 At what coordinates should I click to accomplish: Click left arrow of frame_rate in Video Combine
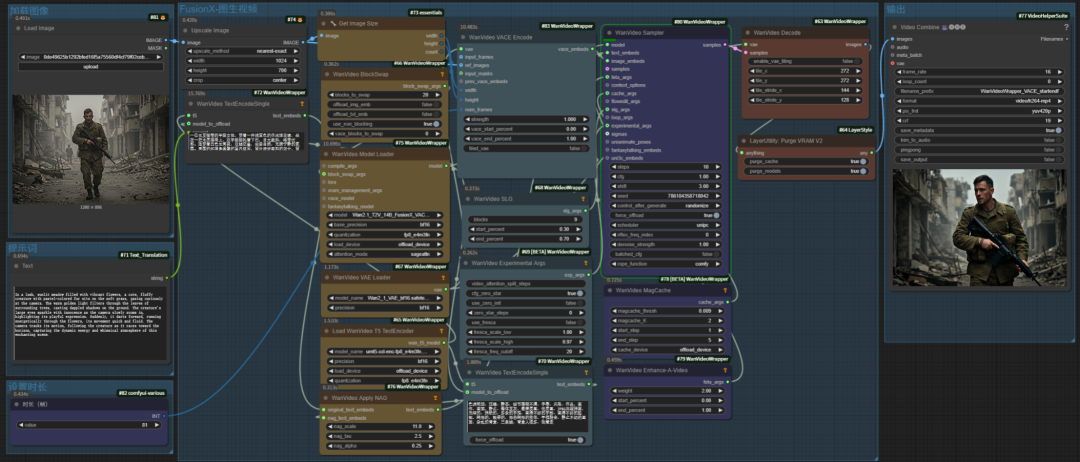click(x=897, y=72)
